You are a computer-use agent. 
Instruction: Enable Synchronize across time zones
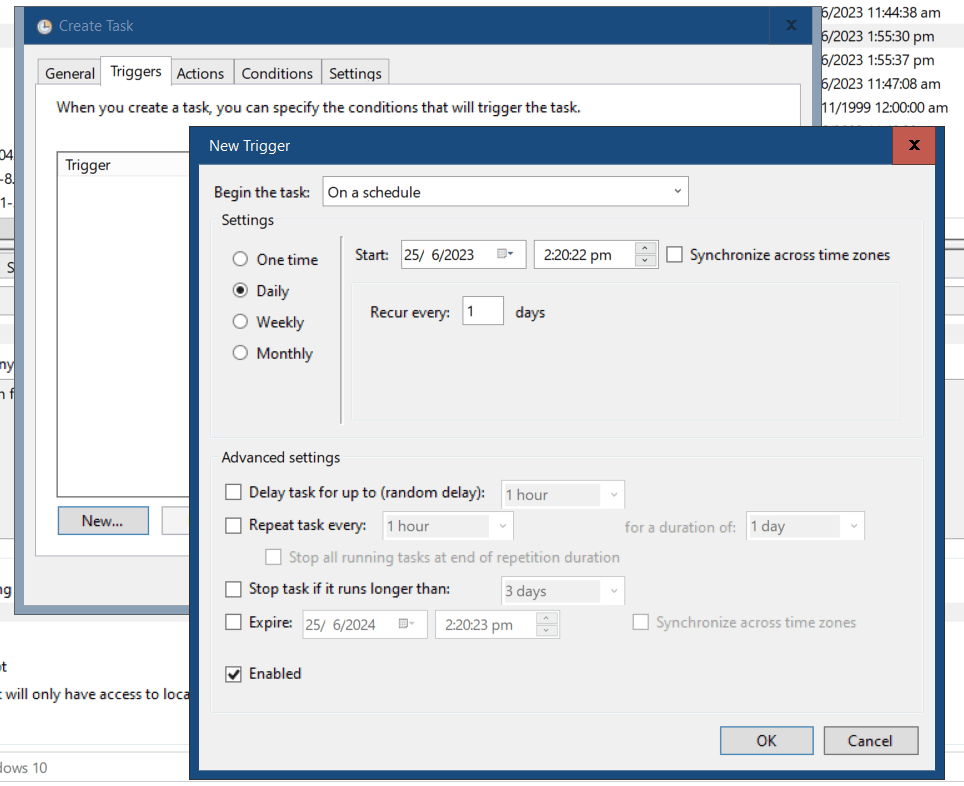pyautogui.click(x=674, y=254)
